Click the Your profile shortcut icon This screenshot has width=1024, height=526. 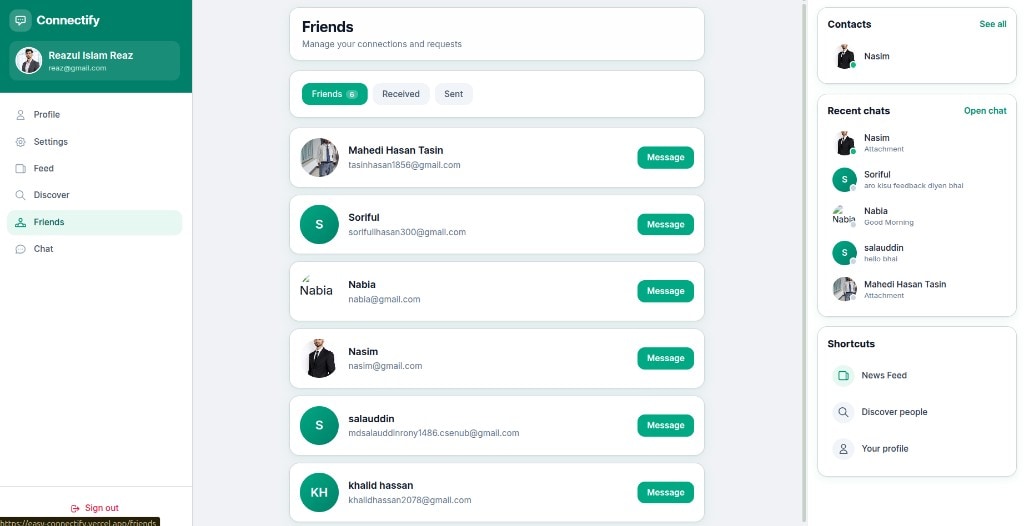point(843,449)
